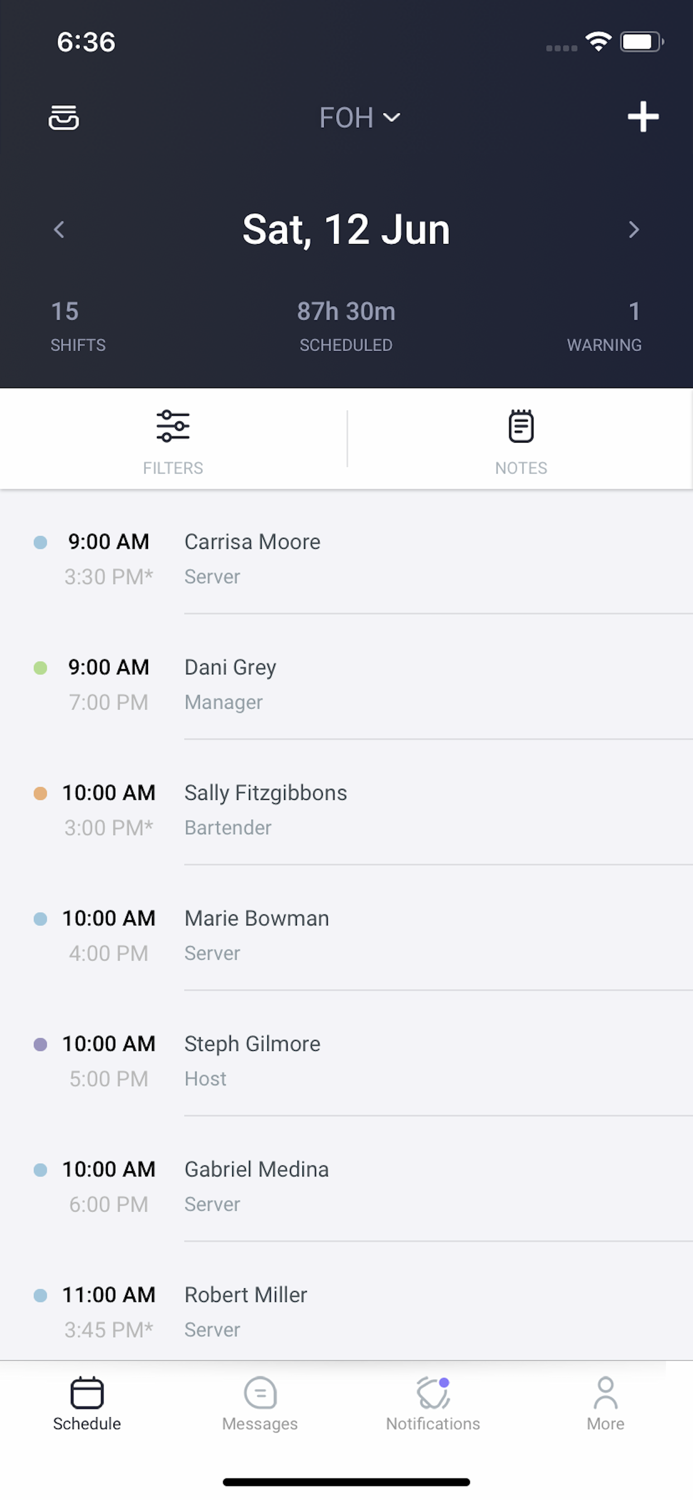
Task: Toggle Carrisa Moore's shift status dot
Action: click(x=39, y=541)
